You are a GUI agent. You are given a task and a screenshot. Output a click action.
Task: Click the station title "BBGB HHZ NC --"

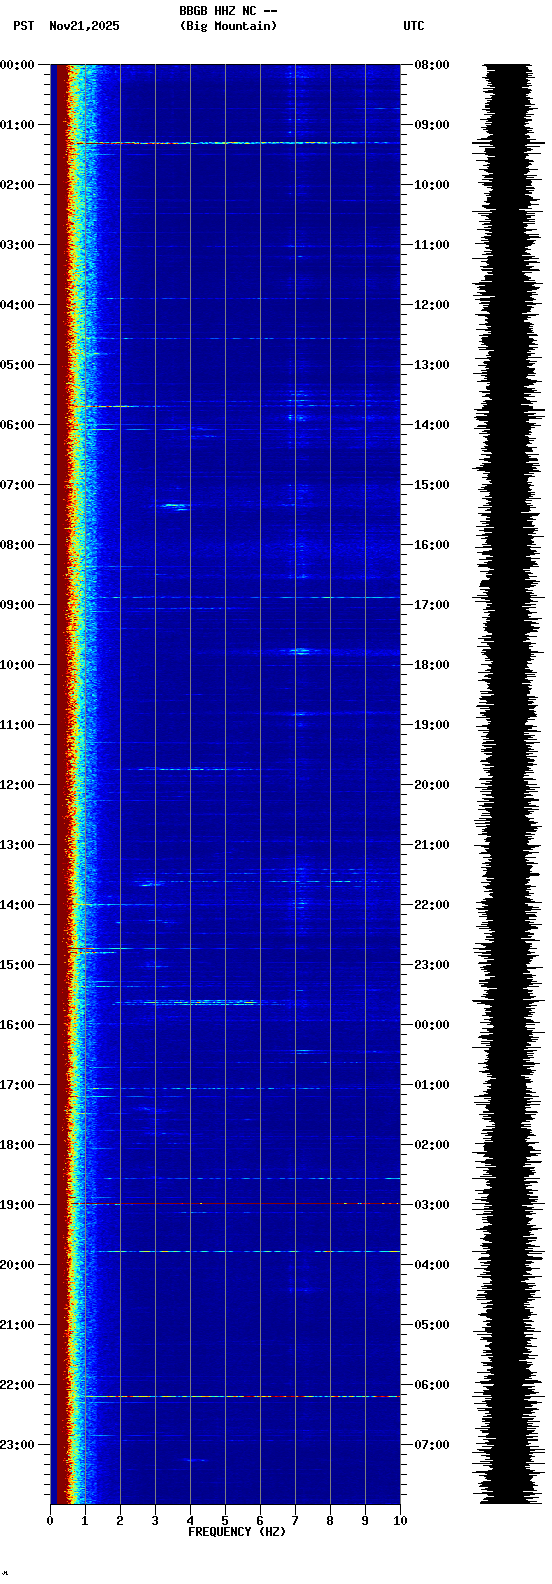(228, 11)
